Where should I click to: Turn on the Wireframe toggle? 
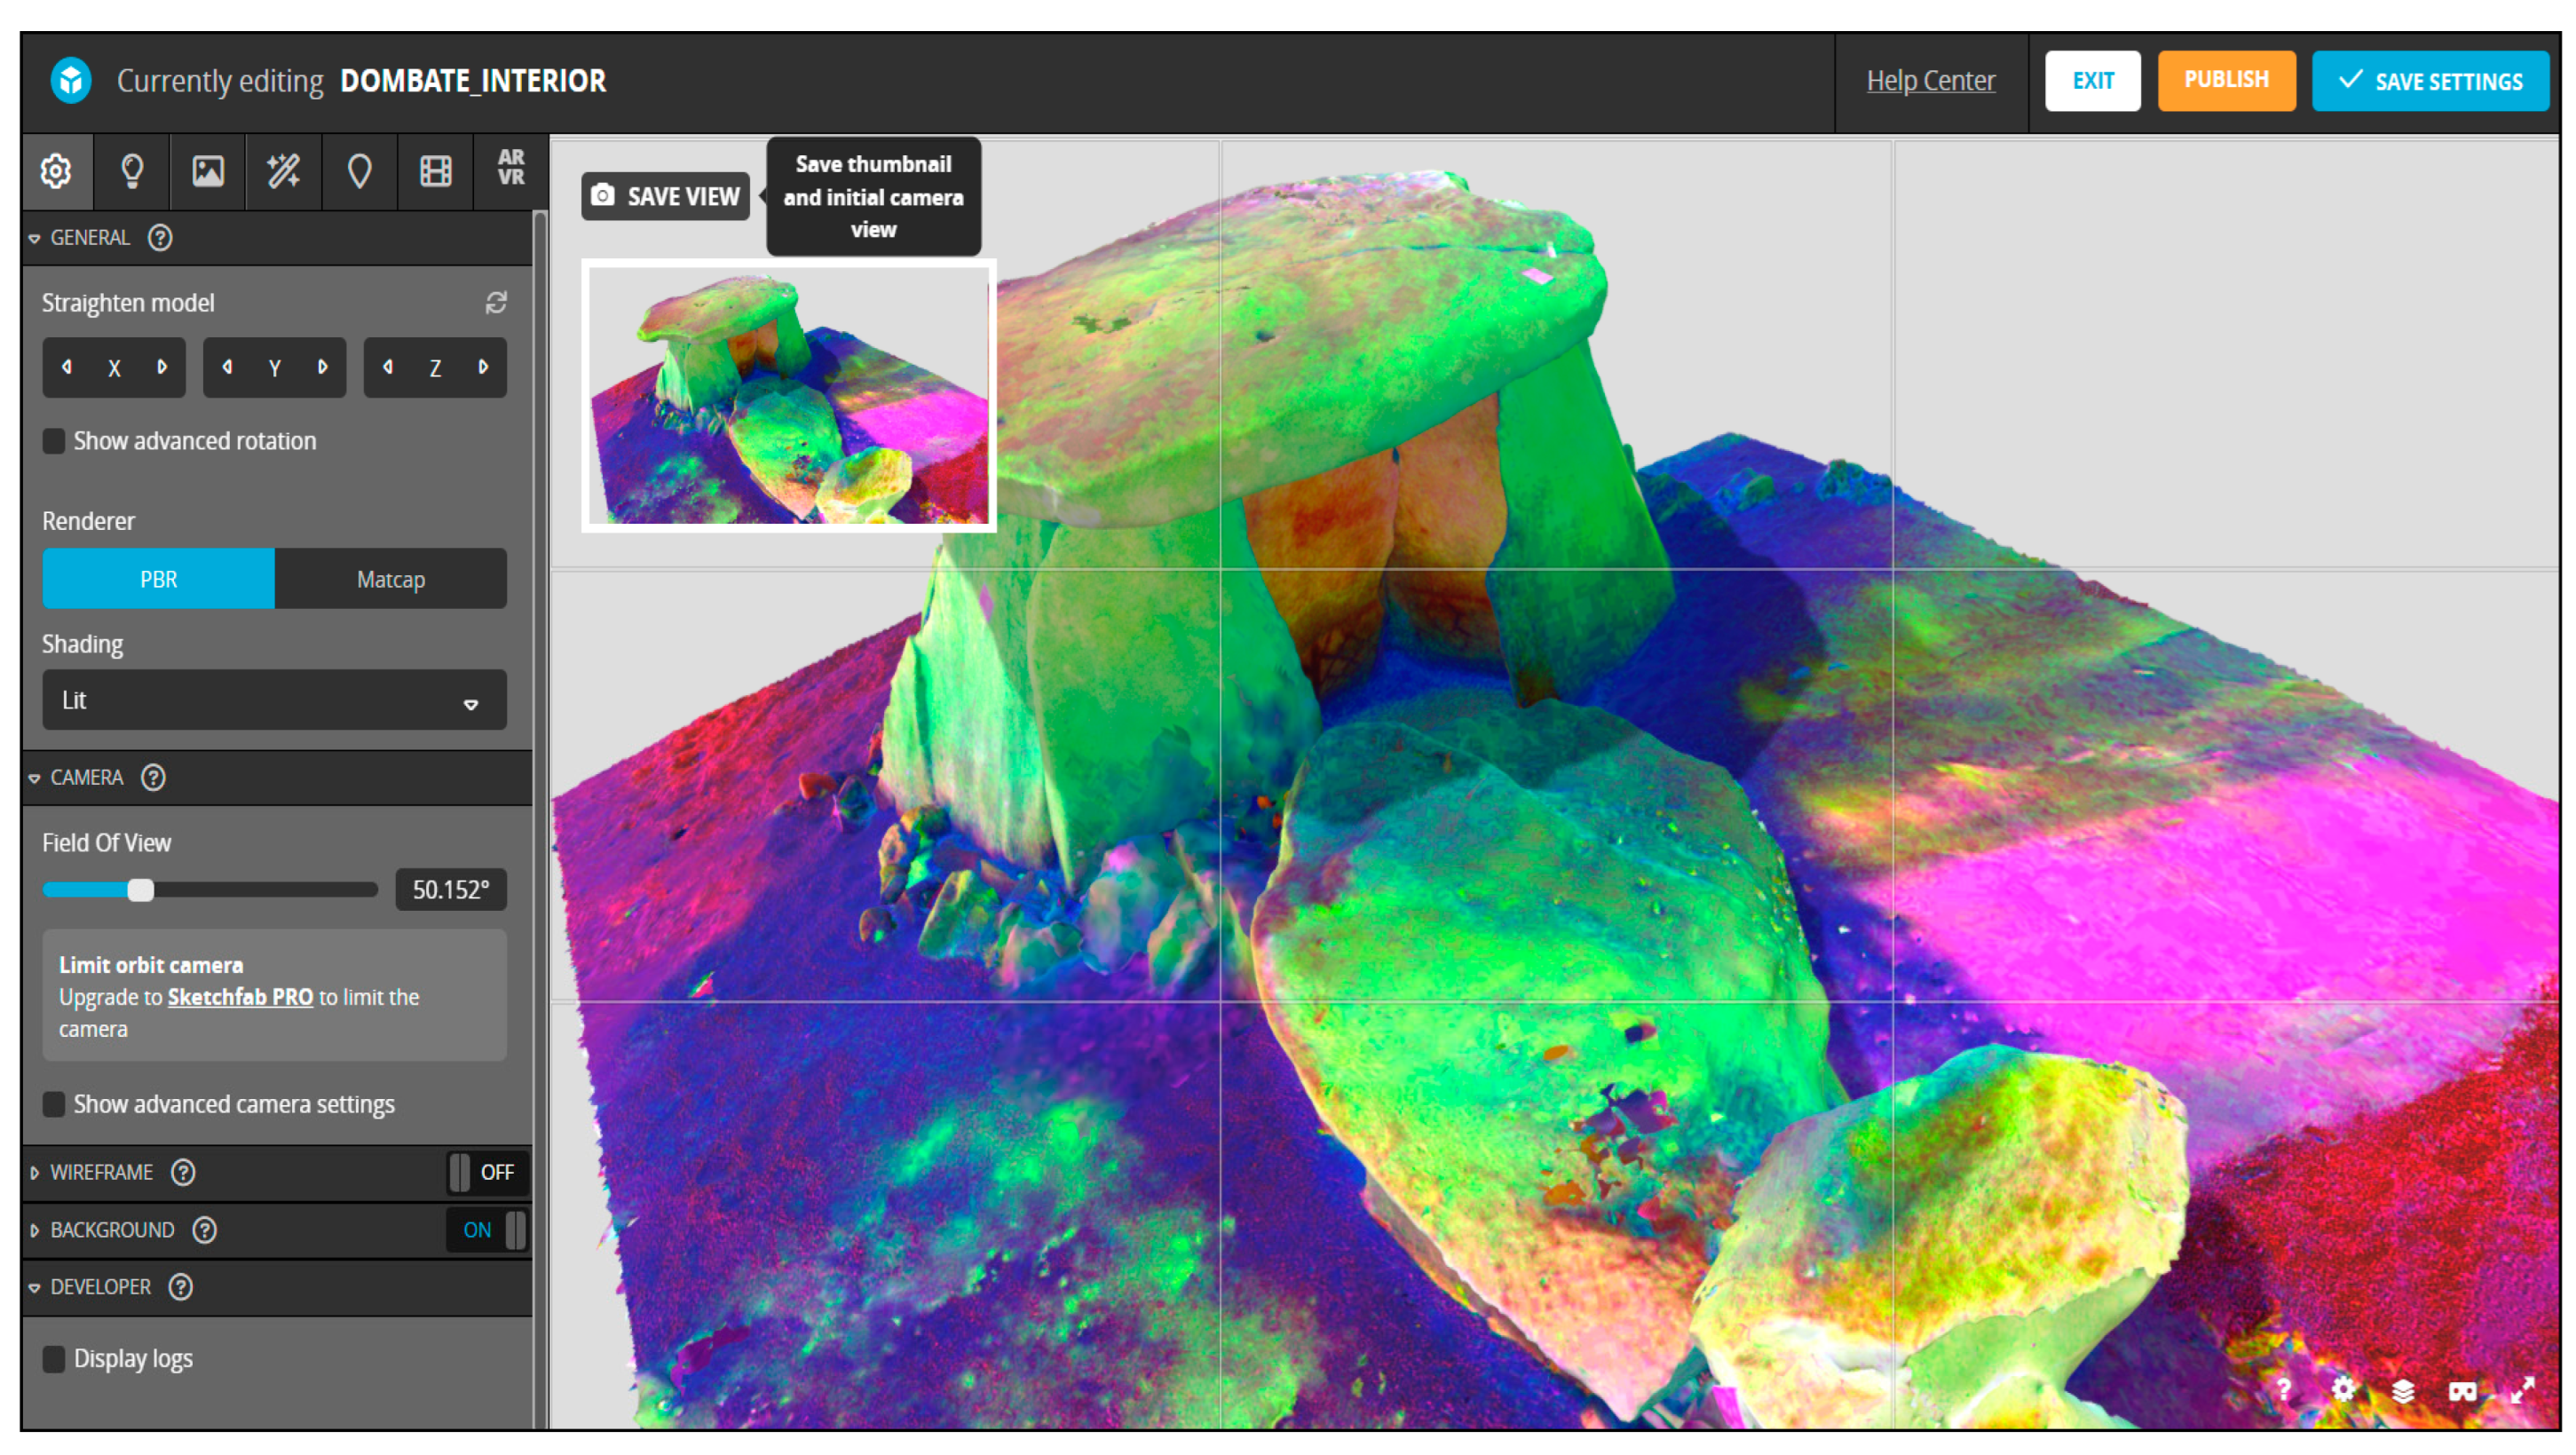[x=486, y=1172]
